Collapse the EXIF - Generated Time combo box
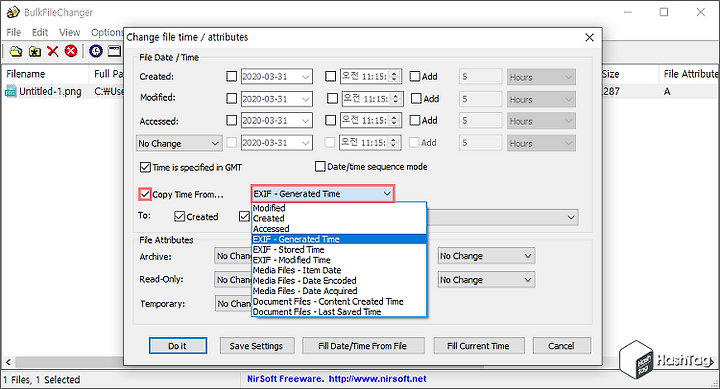 (387, 194)
